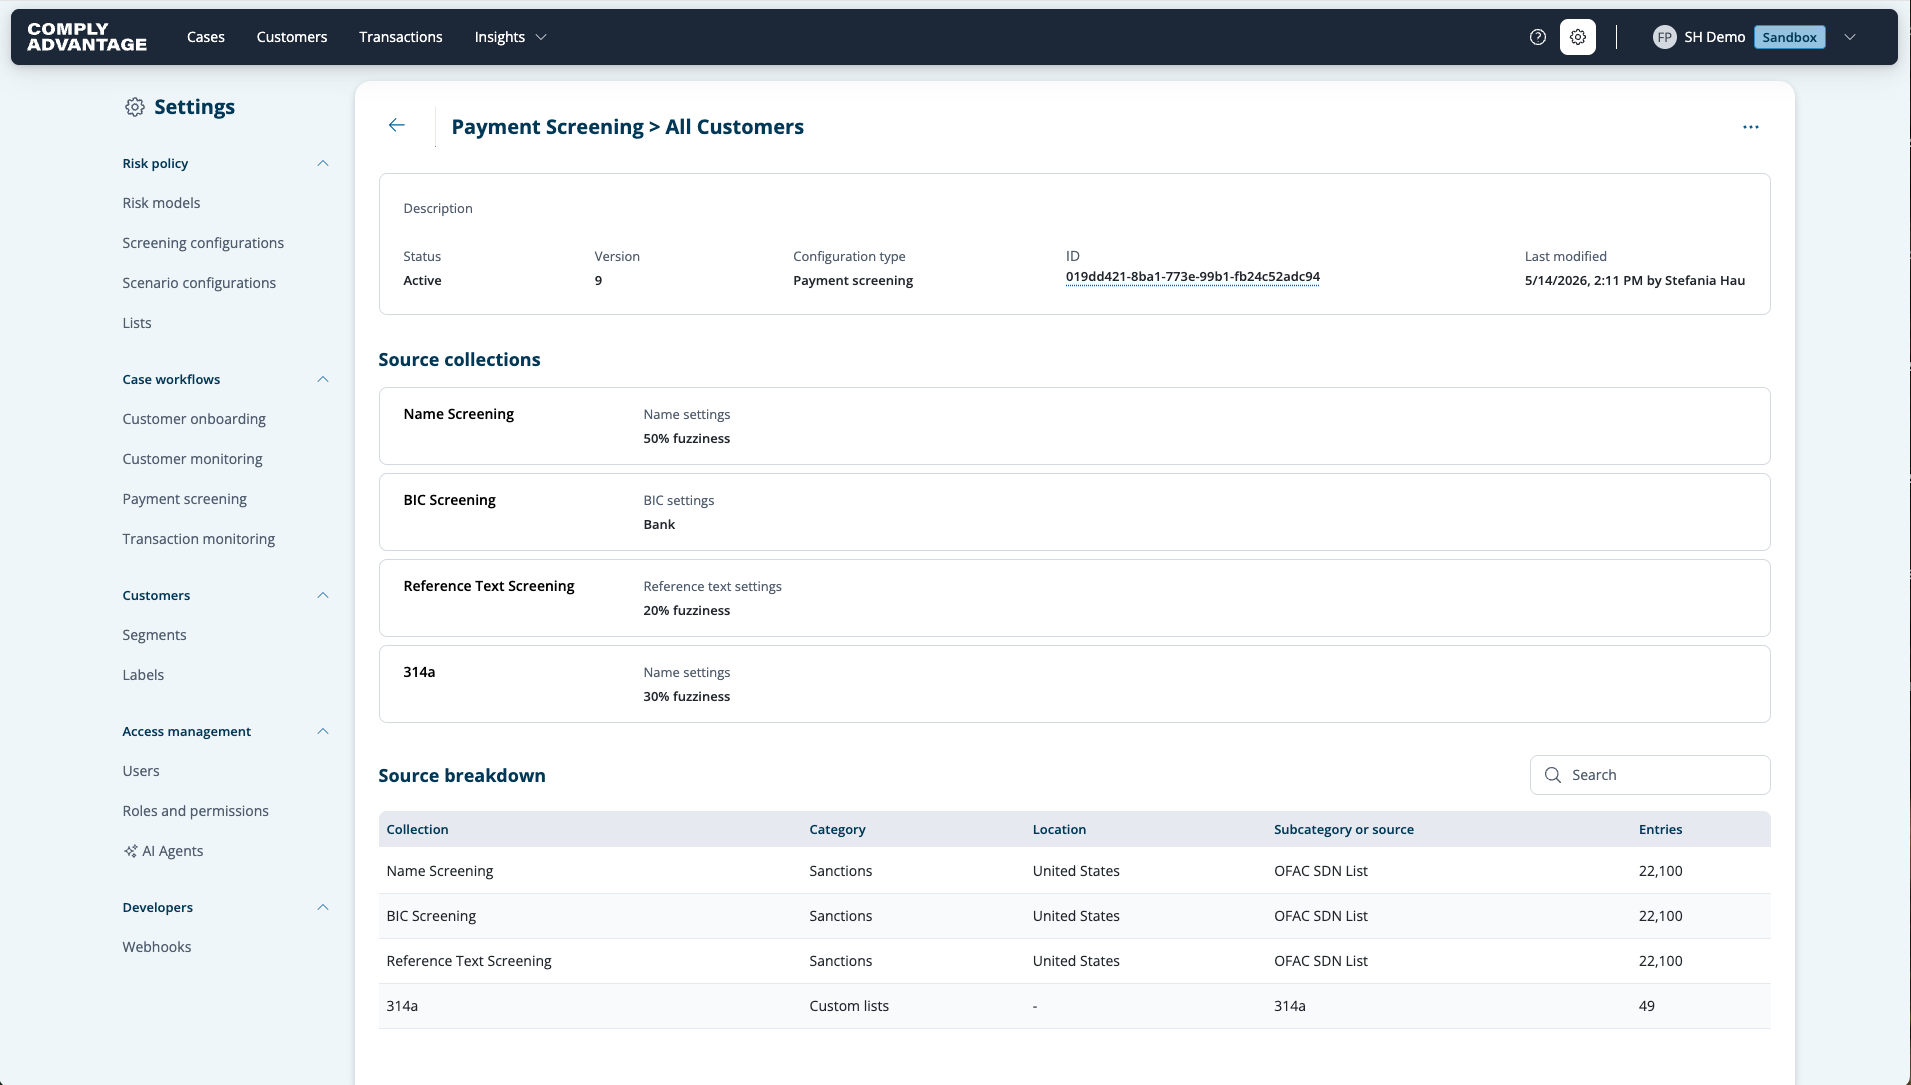Open Risk models settings
This screenshot has width=1911, height=1085.
pyautogui.click(x=161, y=203)
